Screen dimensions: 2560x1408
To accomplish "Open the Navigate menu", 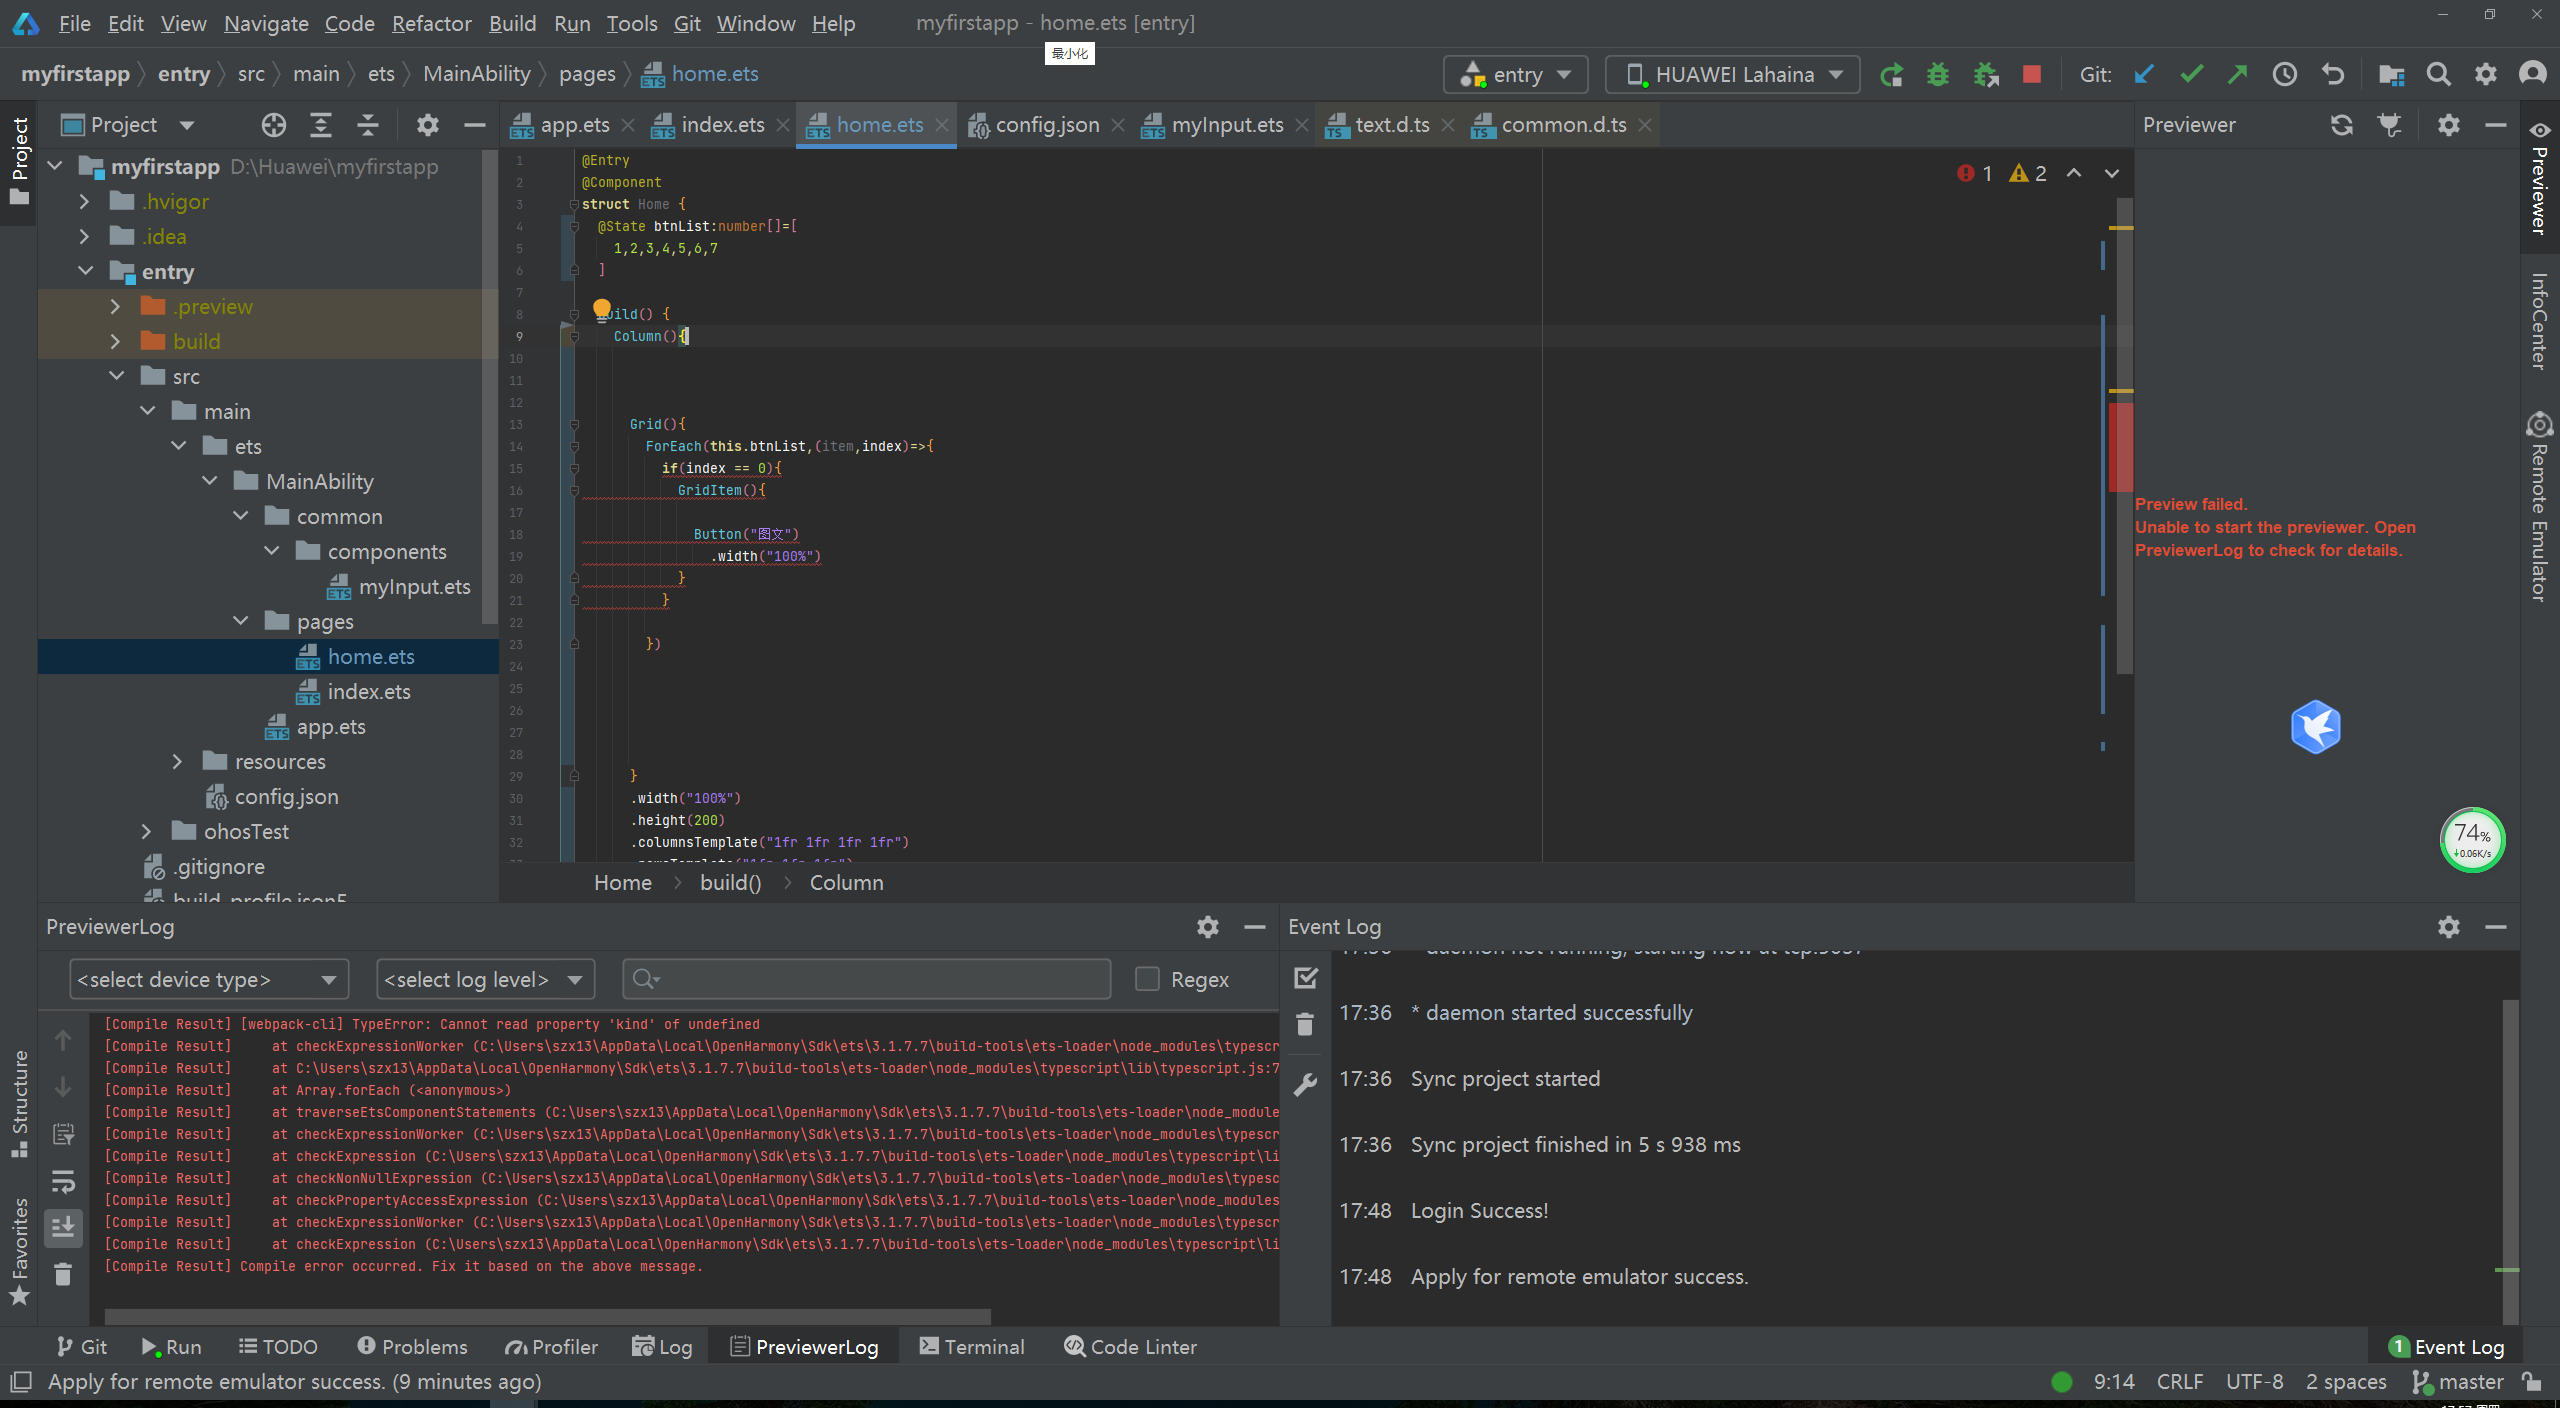I will (x=266, y=23).
